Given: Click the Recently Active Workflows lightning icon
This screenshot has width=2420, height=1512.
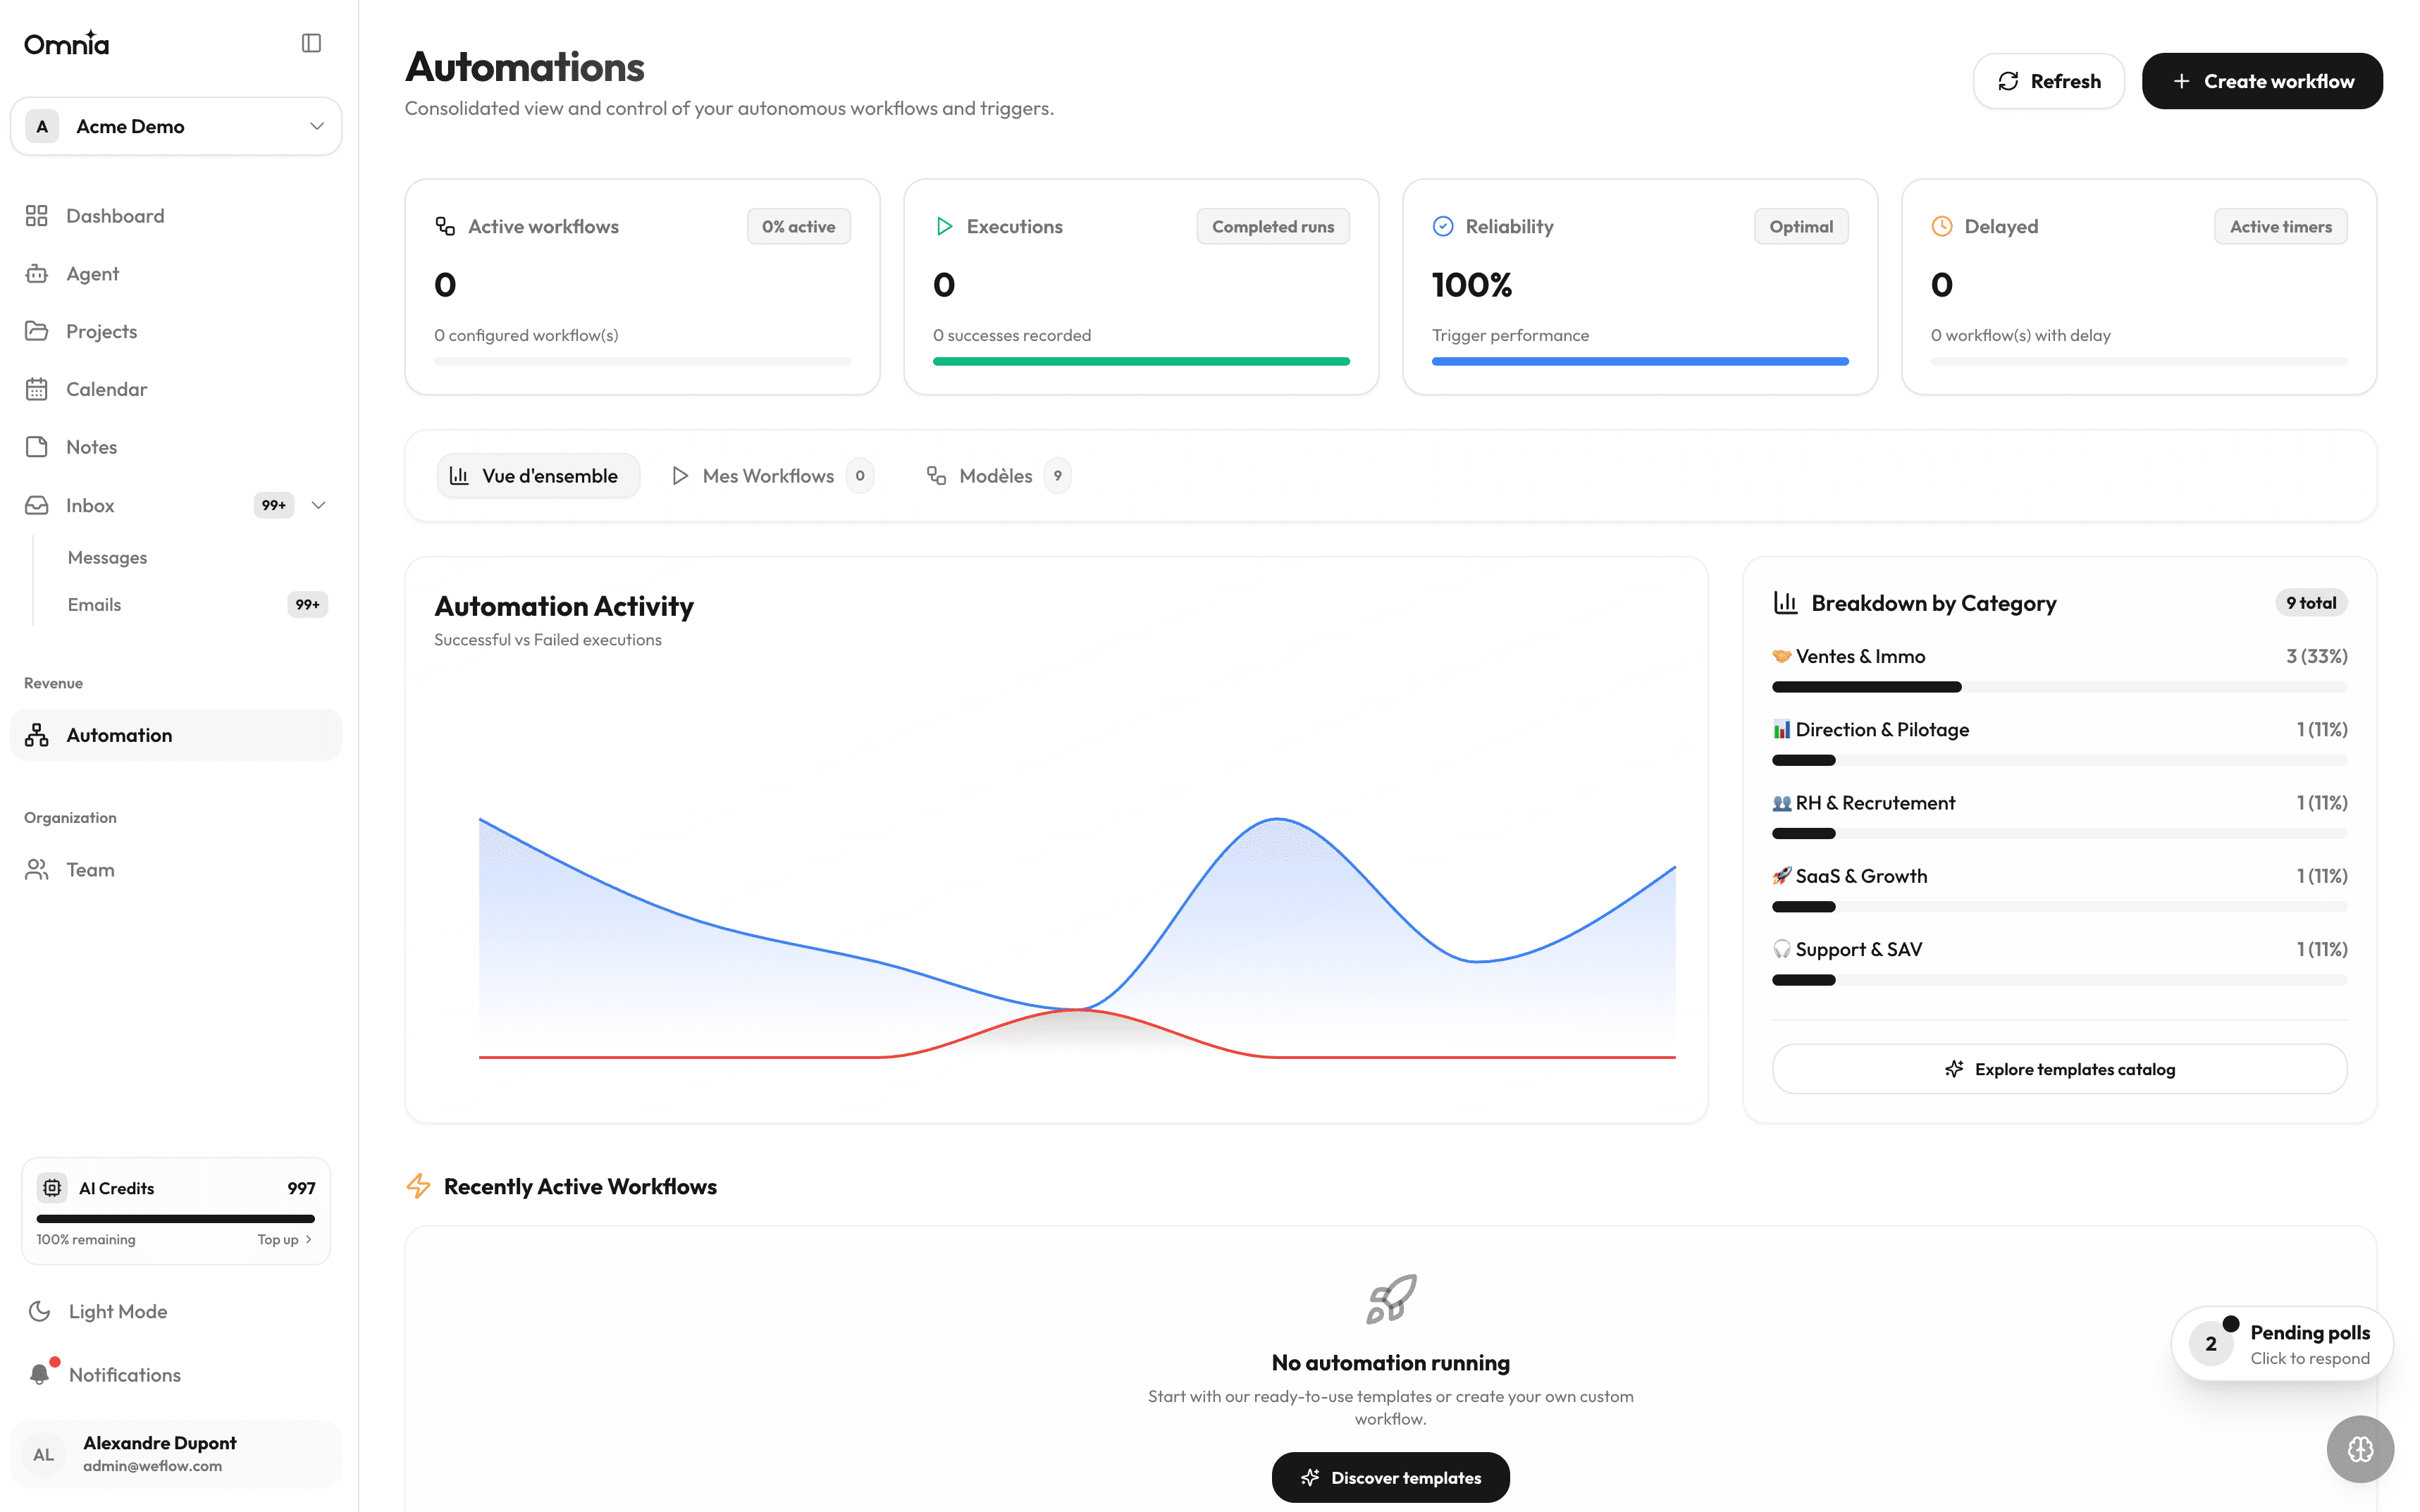Looking at the screenshot, I should (418, 1186).
